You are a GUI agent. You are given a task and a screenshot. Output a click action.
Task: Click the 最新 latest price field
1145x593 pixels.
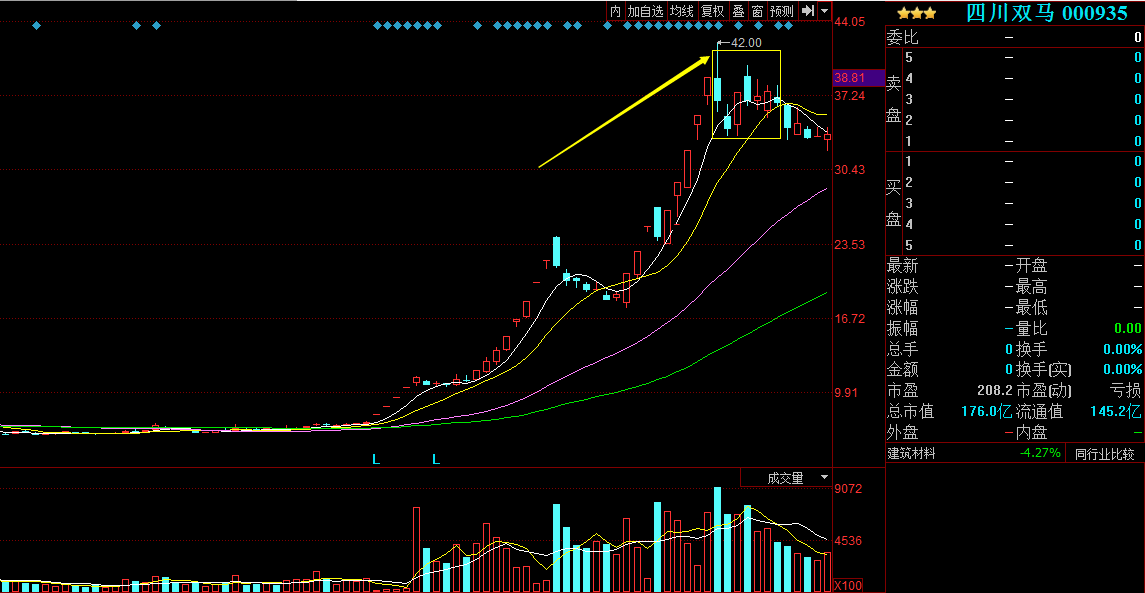950,265
